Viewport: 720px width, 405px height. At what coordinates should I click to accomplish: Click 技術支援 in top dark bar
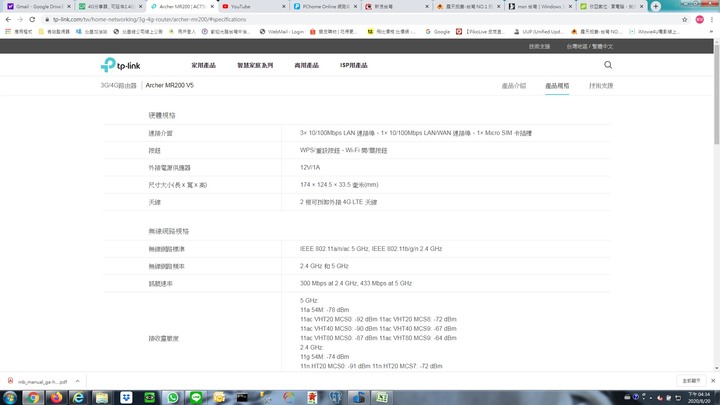tap(539, 46)
